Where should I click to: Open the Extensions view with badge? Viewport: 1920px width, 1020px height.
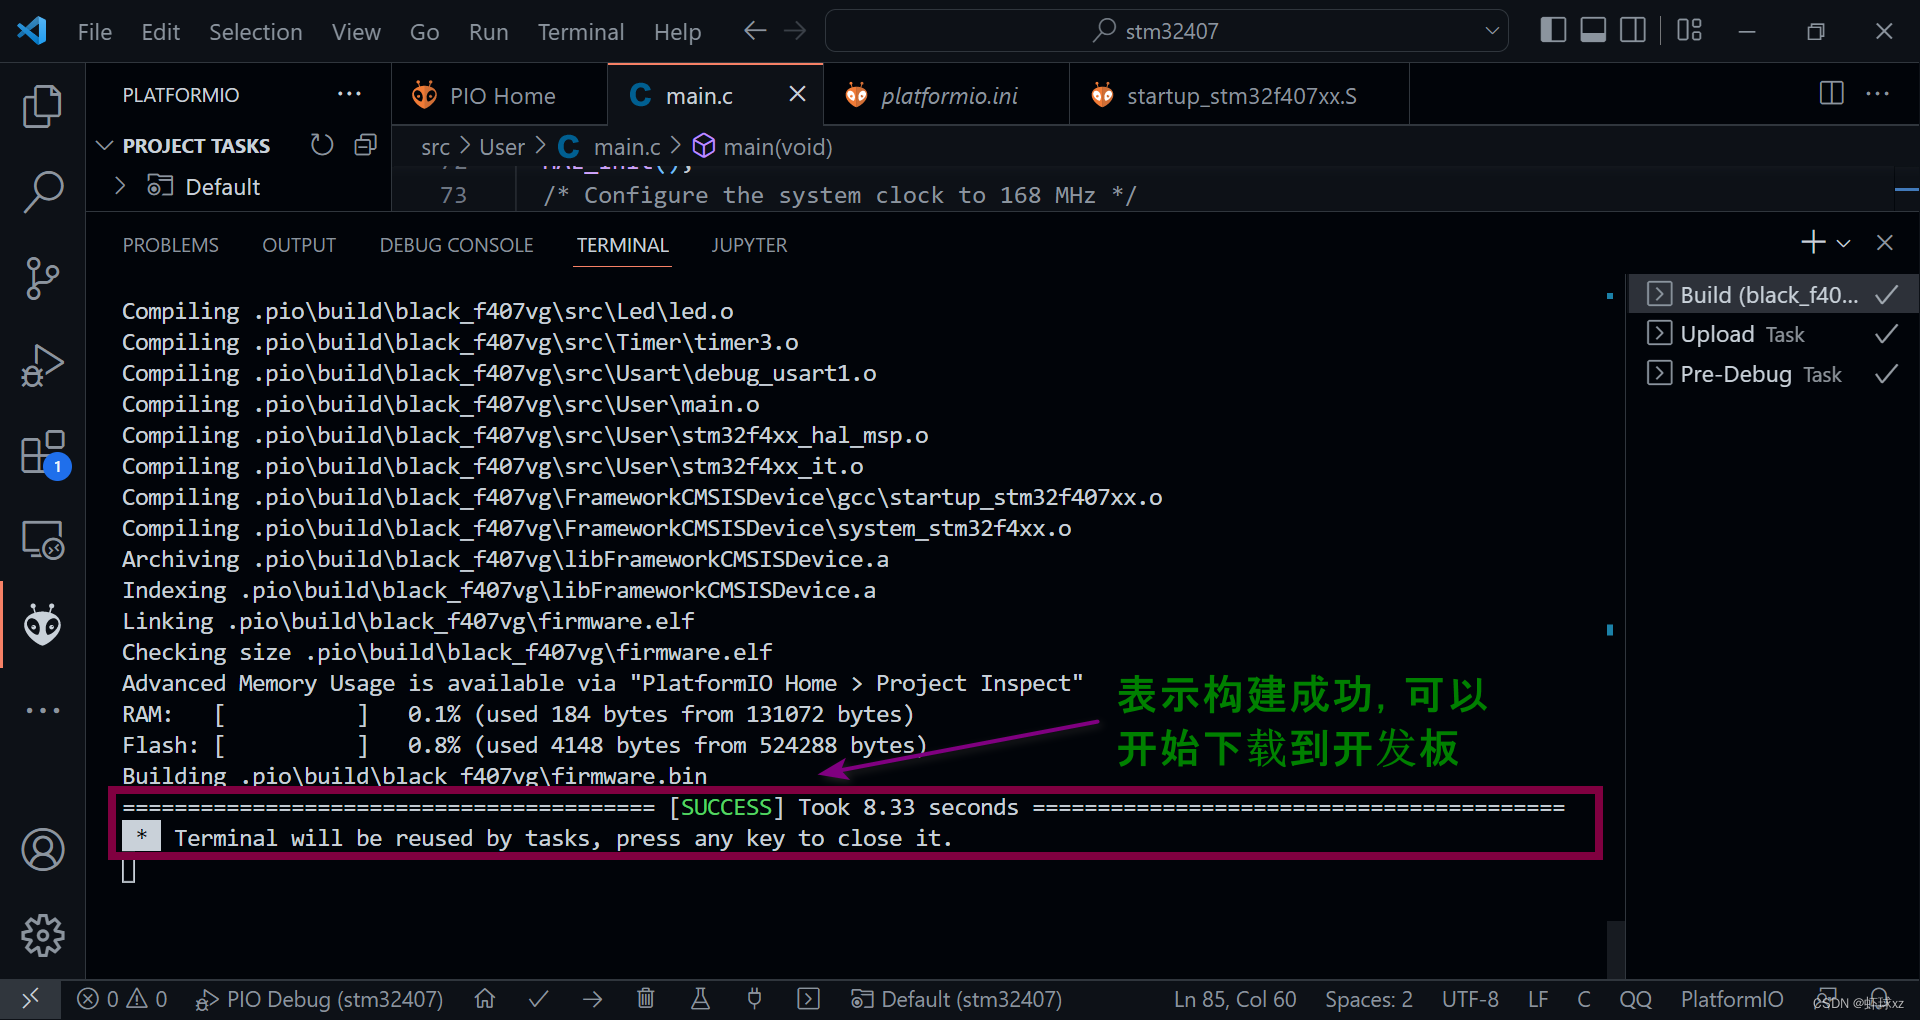coord(44,453)
